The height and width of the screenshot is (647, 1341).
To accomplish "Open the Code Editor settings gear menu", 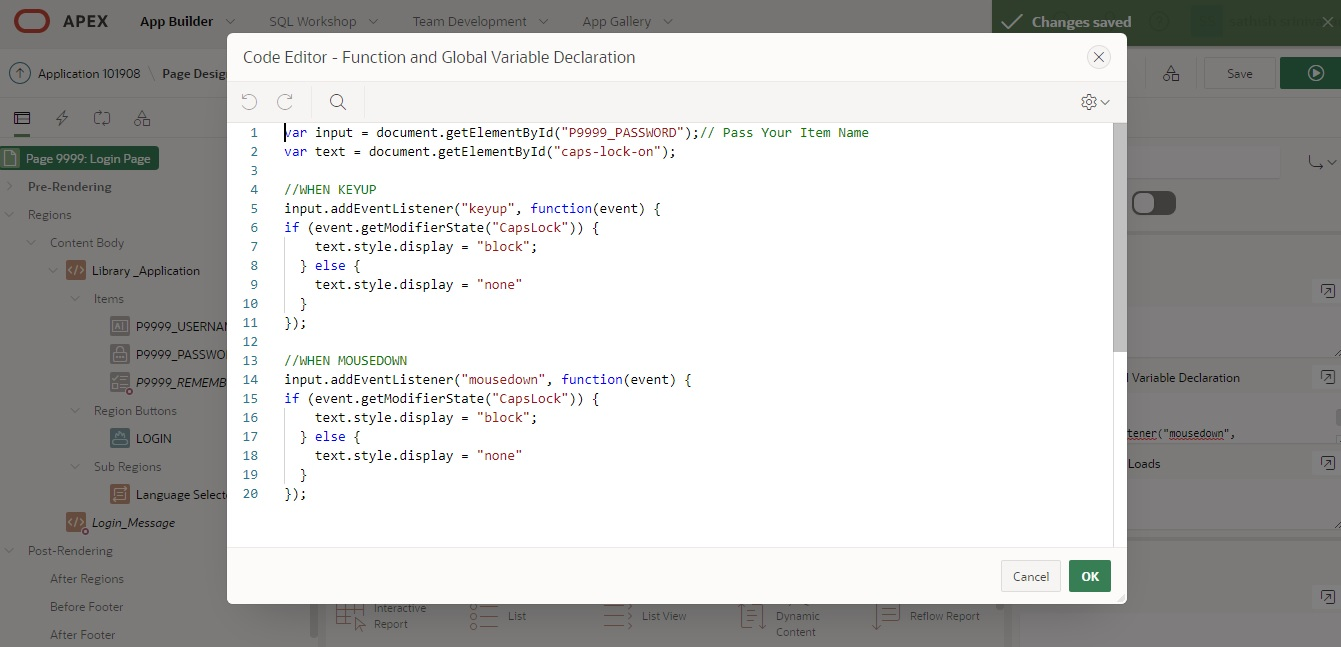I will [1095, 102].
